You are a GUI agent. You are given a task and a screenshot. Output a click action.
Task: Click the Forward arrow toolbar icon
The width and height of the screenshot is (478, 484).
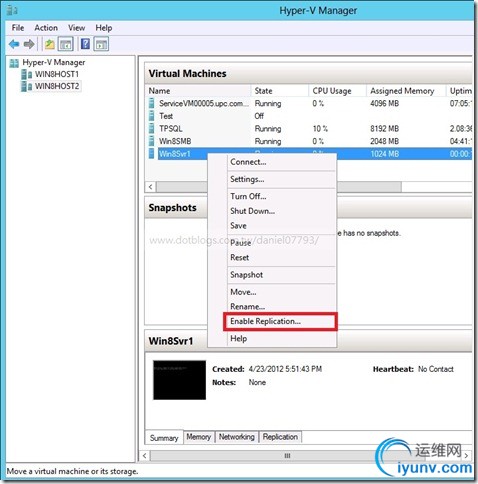[29, 44]
